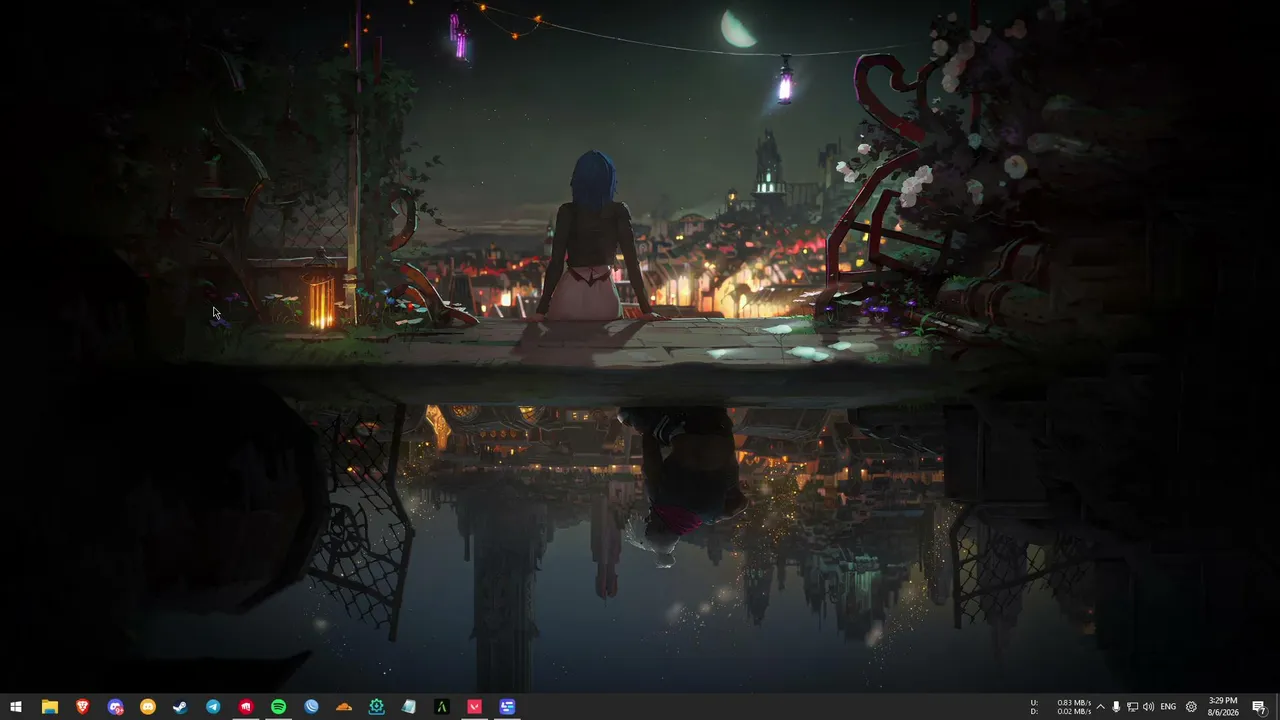Open the Discord icon showing the 9+ badge
1280x720 pixels.
click(x=115, y=707)
